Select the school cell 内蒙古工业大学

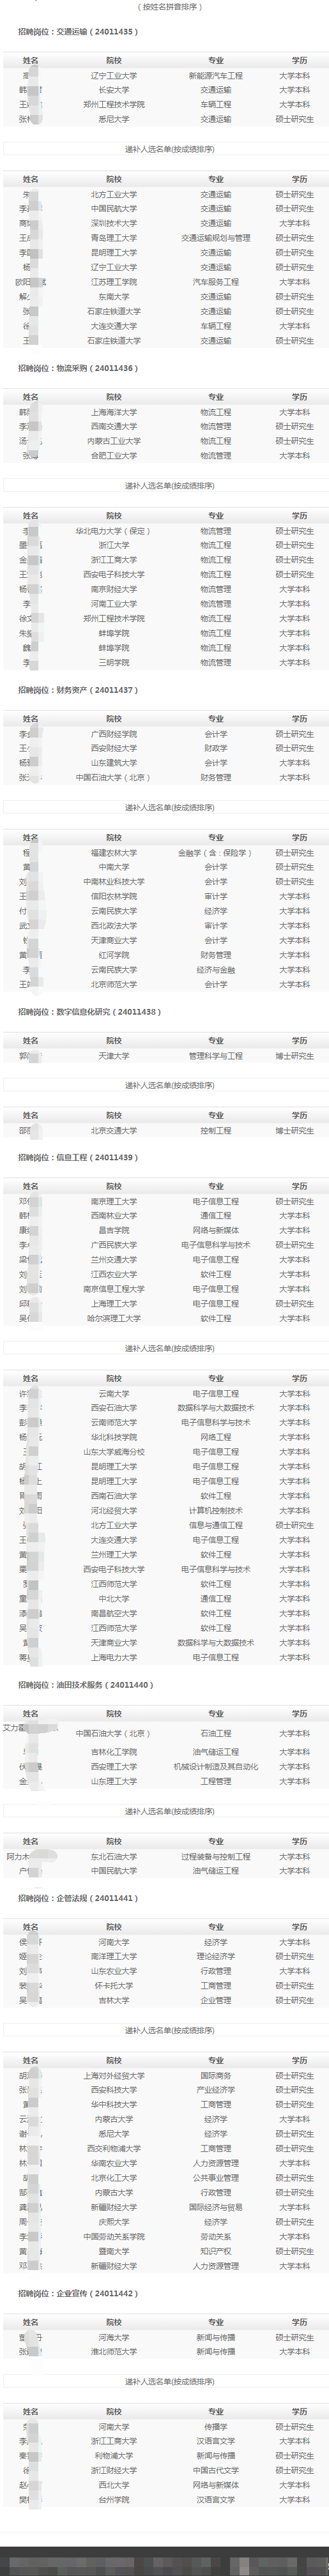(x=114, y=441)
